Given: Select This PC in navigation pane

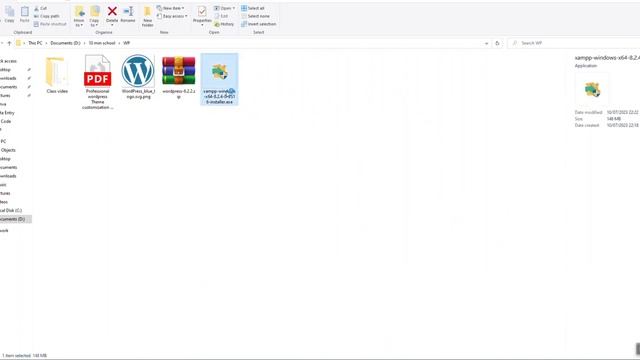Looking at the screenshot, I should 3,141.
